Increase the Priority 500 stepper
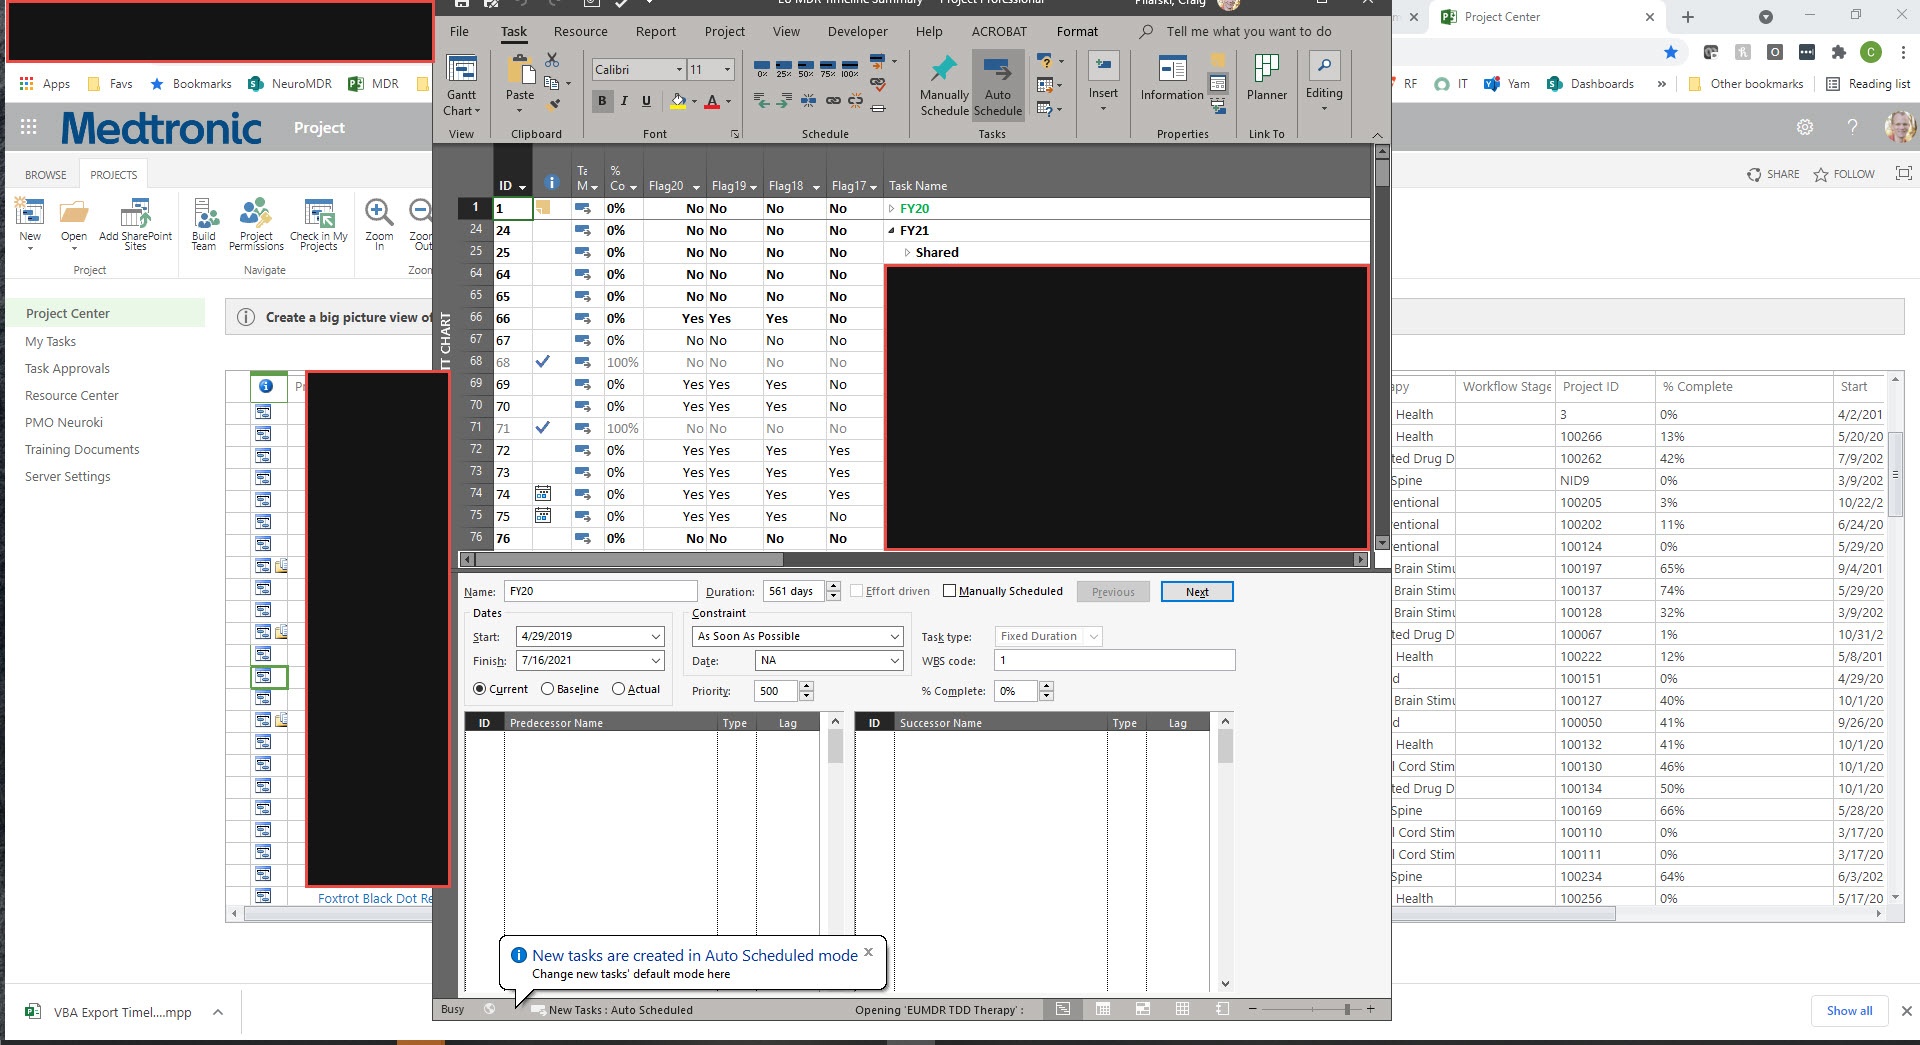This screenshot has height=1045, width=1920. (x=807, y=686)
